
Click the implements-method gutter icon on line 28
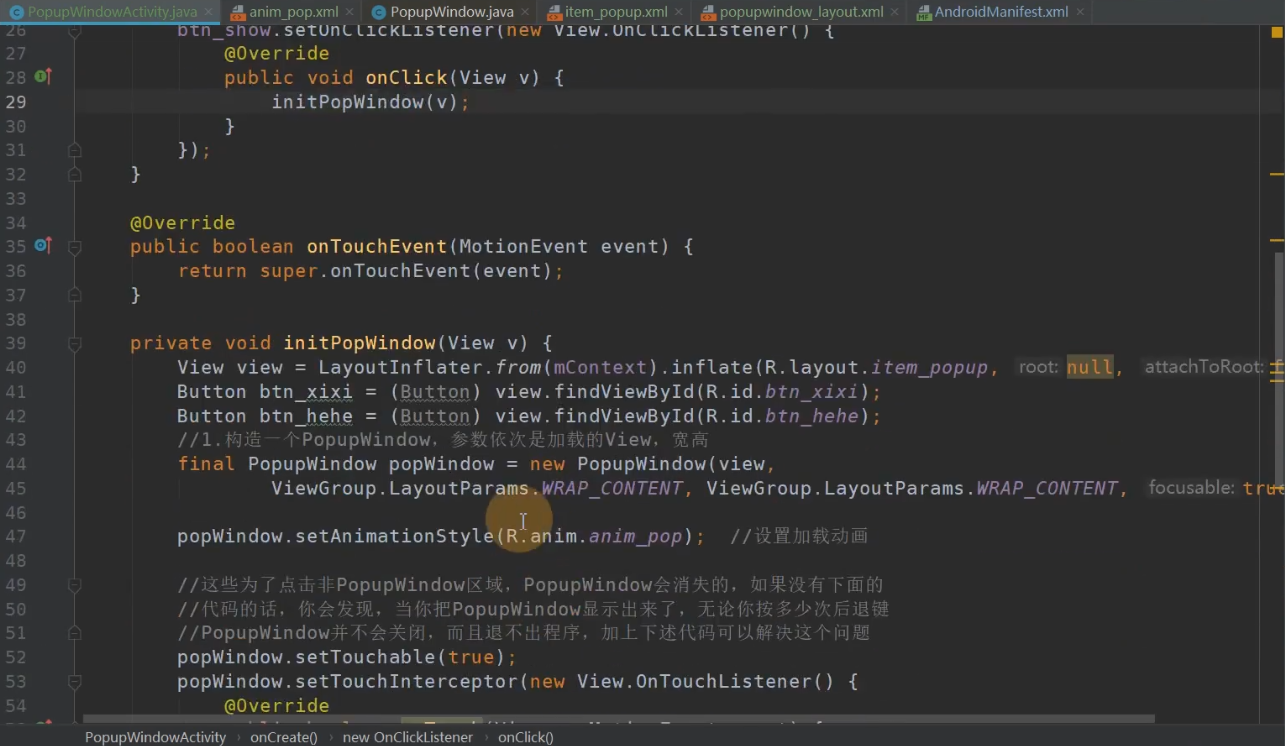click(x=42, y=77)
